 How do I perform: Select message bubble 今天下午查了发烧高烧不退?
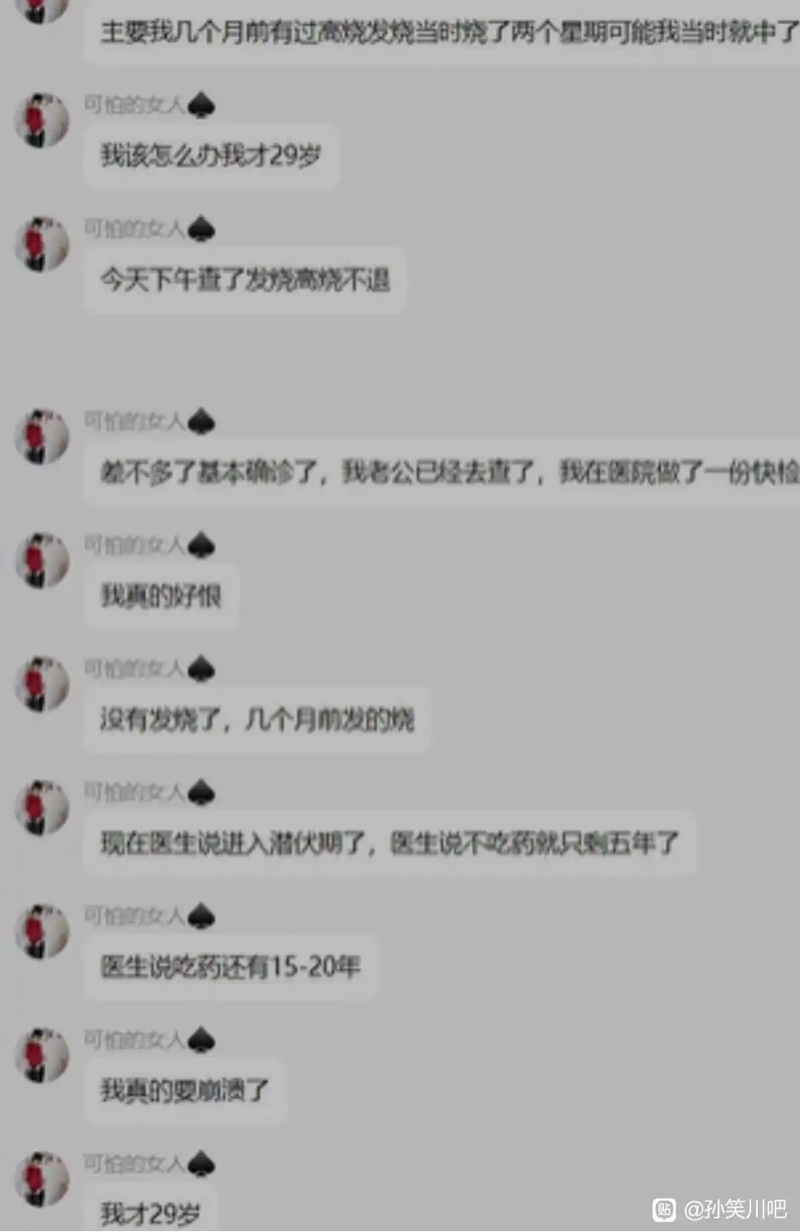(245, 280)
